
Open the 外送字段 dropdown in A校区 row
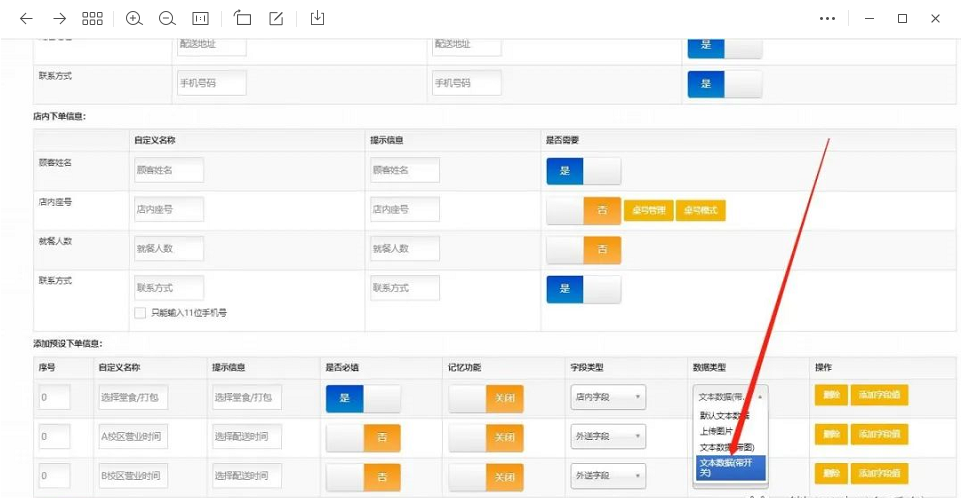pos(608,436)
